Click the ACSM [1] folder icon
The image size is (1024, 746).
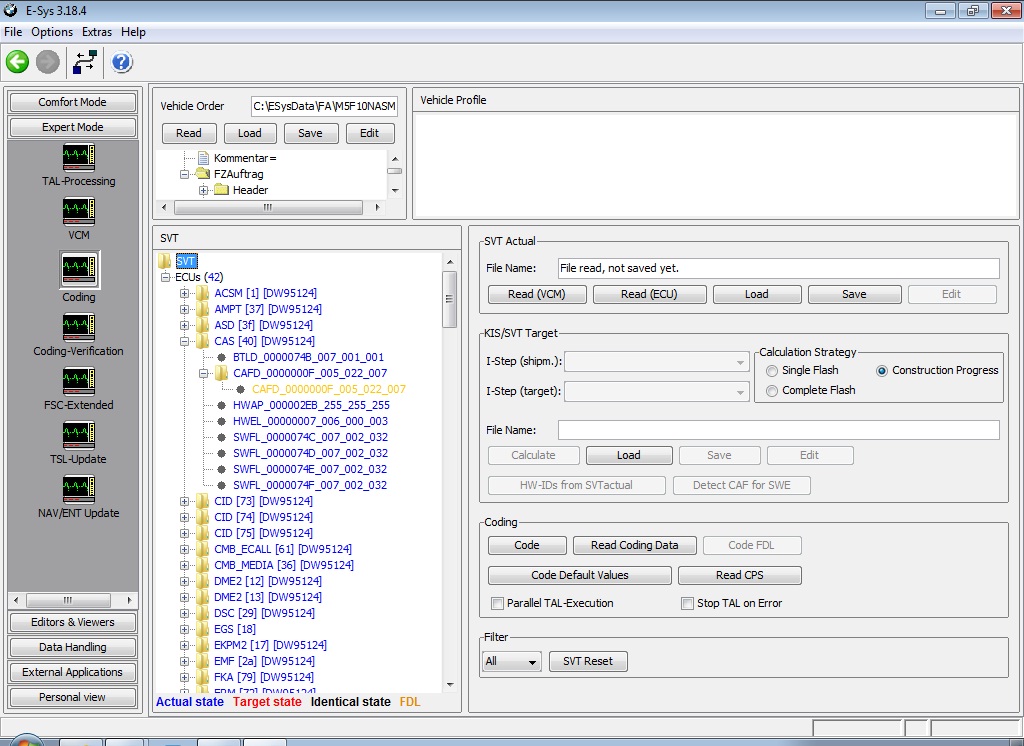pos(202,293)
